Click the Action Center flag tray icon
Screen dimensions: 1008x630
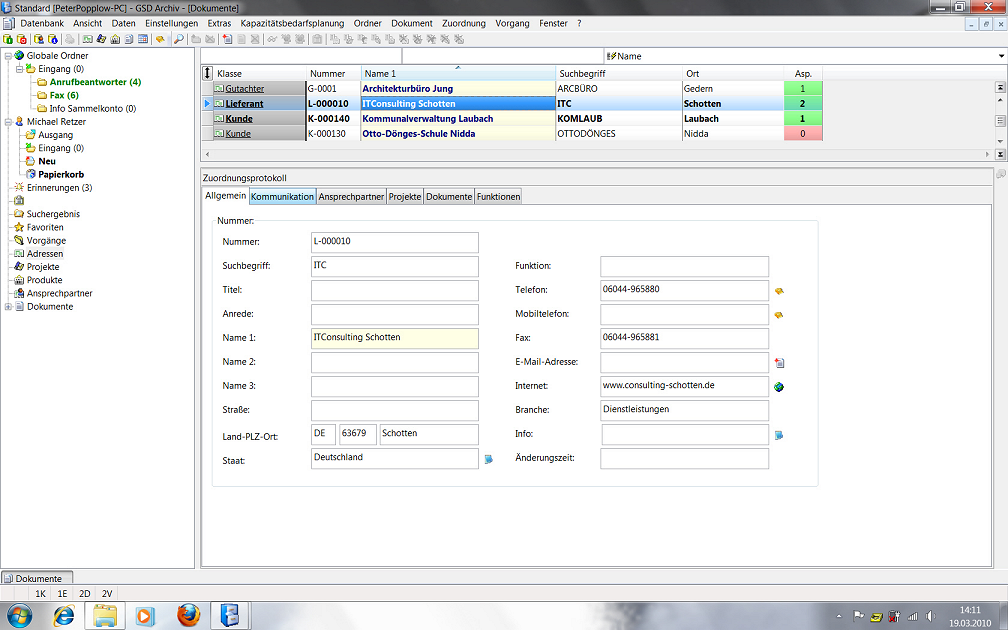(858, 616)
